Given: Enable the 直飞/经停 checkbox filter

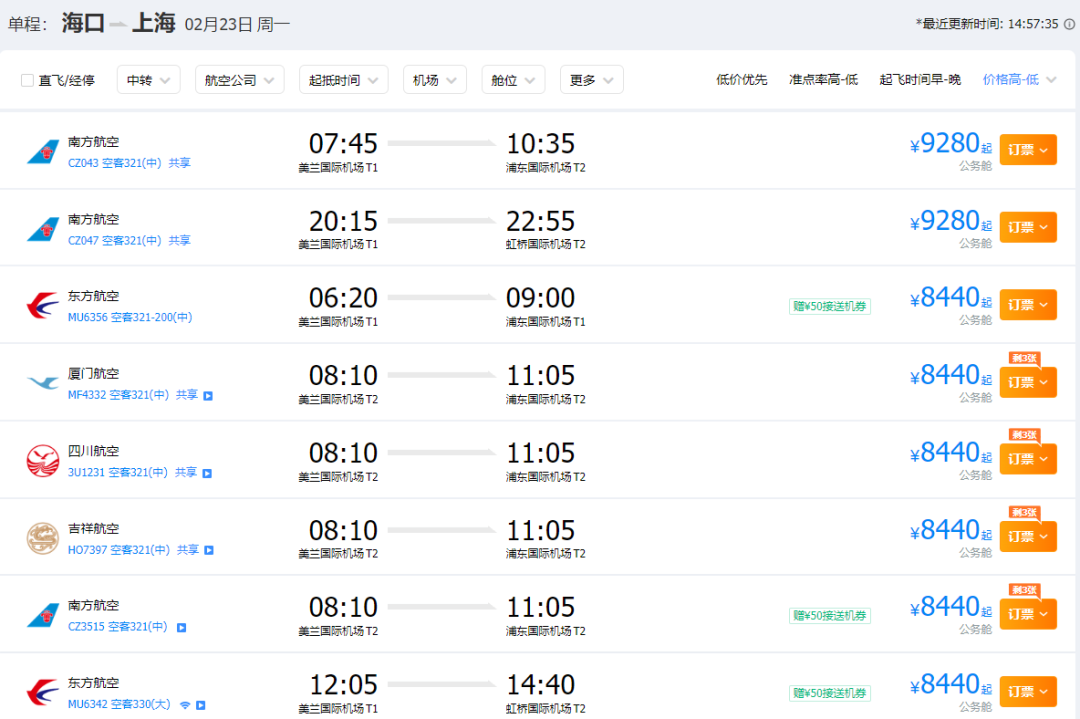Looking at the screenshot, I should click(x=28, y=80).
